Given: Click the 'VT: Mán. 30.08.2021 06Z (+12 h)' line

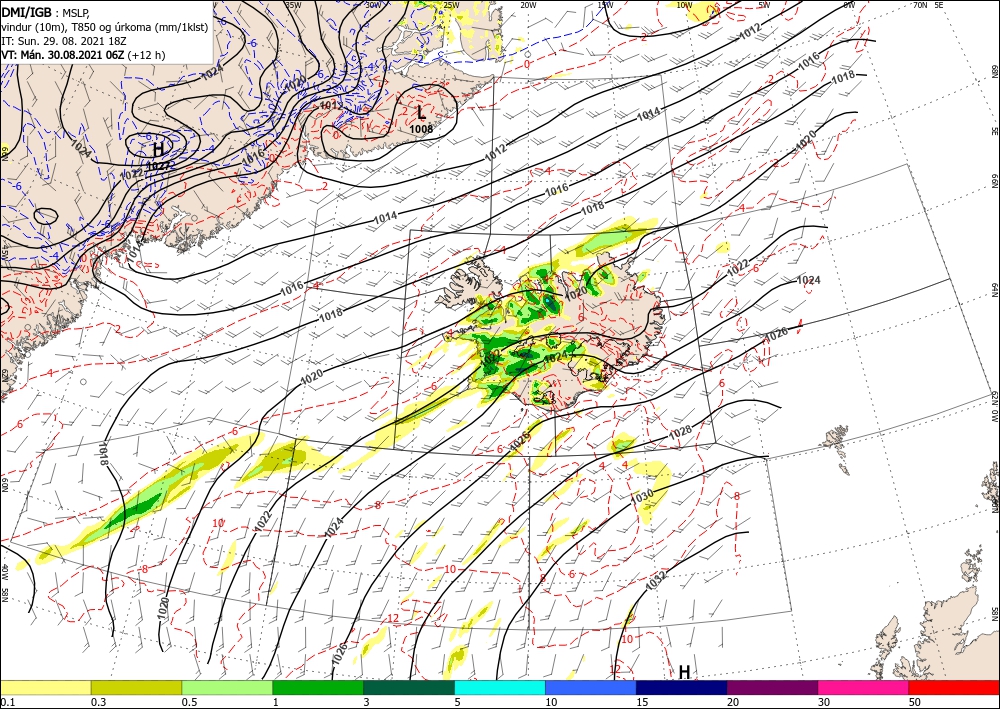Looking at the screenshot, I should point(83,55).
